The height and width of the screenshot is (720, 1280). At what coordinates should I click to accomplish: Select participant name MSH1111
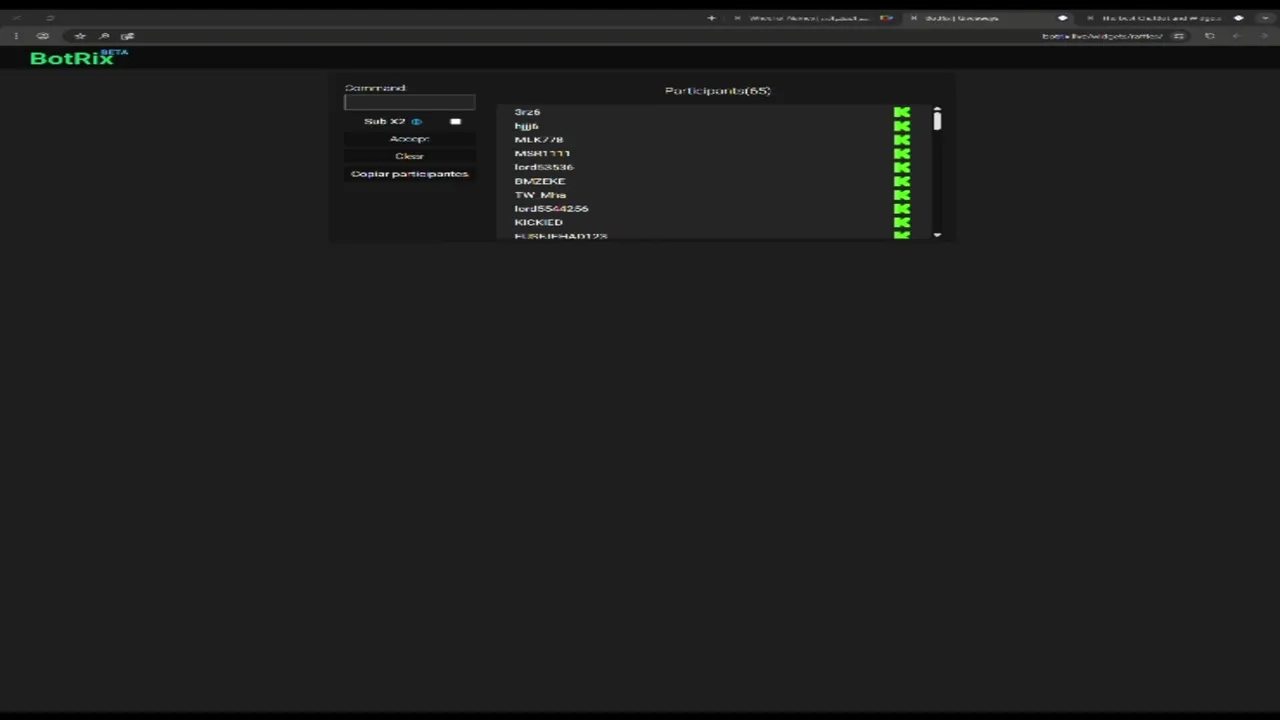[x=542, y=154]
